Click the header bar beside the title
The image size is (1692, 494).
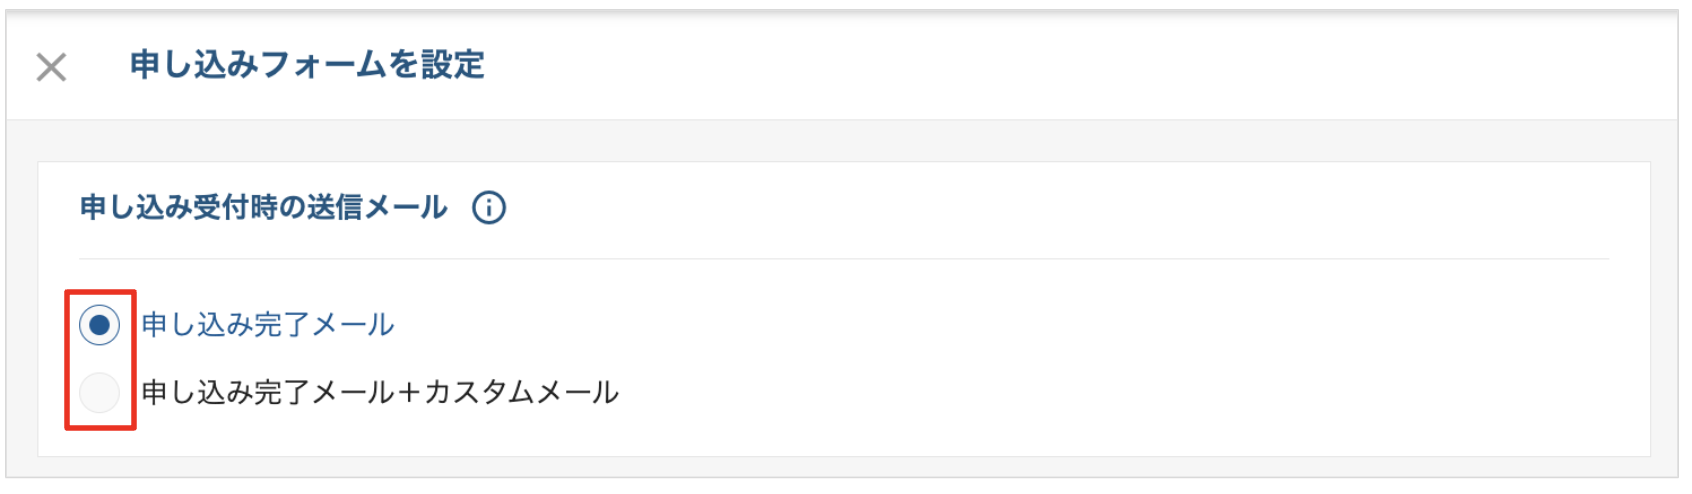pos(1000,66)
